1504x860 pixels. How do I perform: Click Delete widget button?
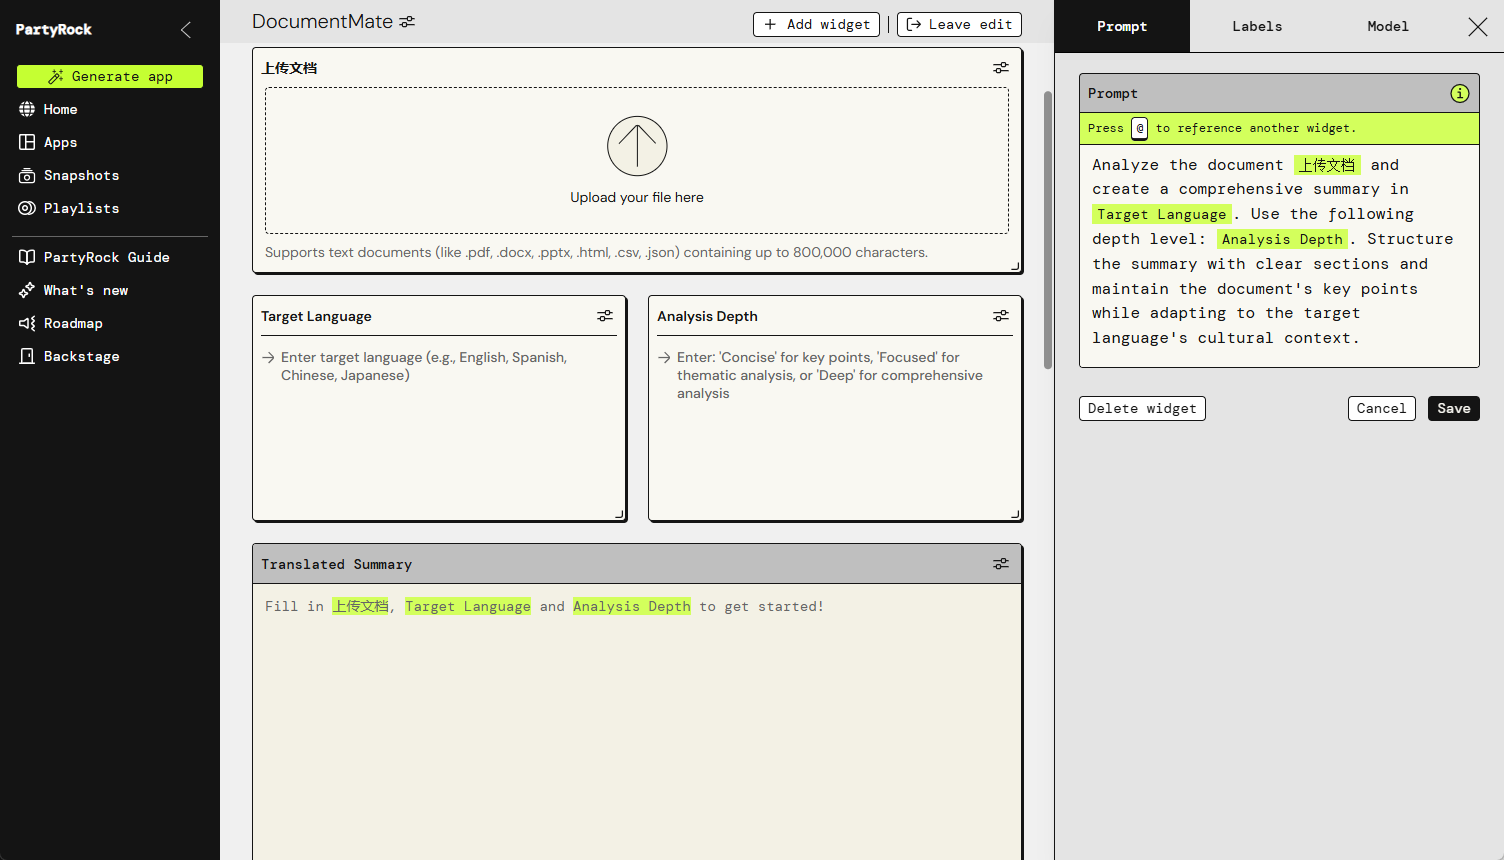click(1142, 408)
